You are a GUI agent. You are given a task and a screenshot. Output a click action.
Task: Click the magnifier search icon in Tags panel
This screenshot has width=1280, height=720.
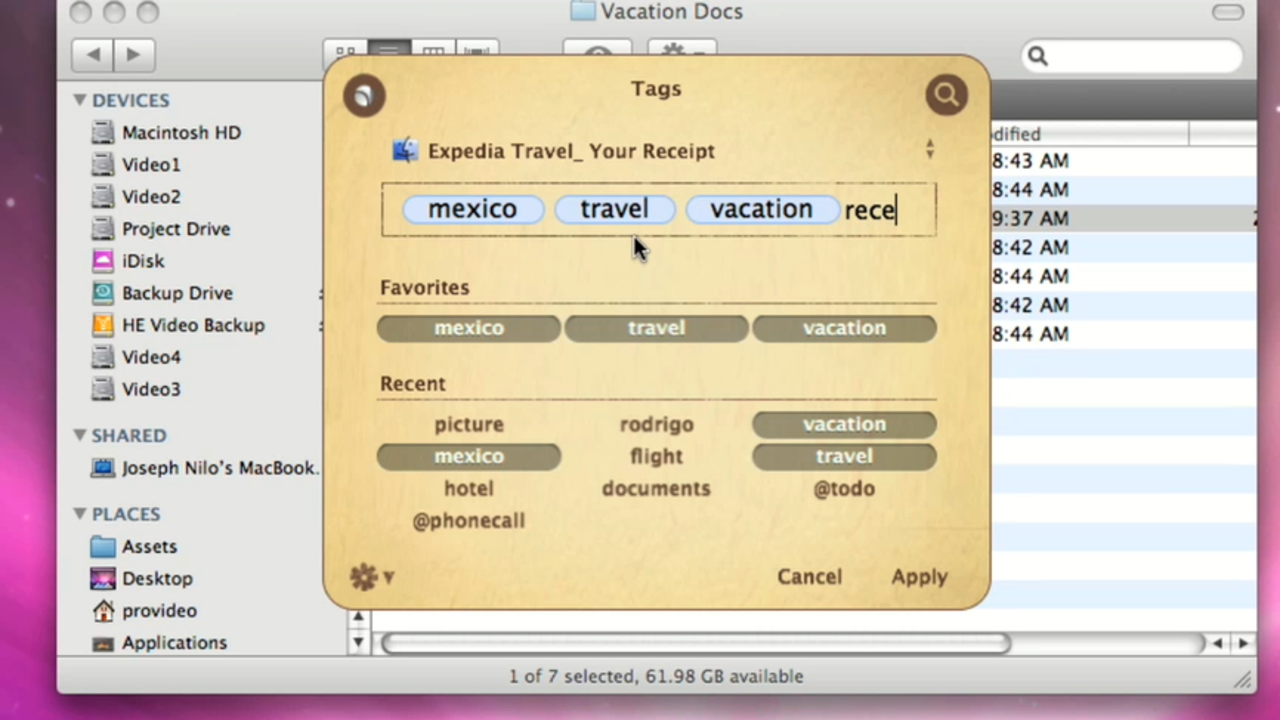coord(946,95)
